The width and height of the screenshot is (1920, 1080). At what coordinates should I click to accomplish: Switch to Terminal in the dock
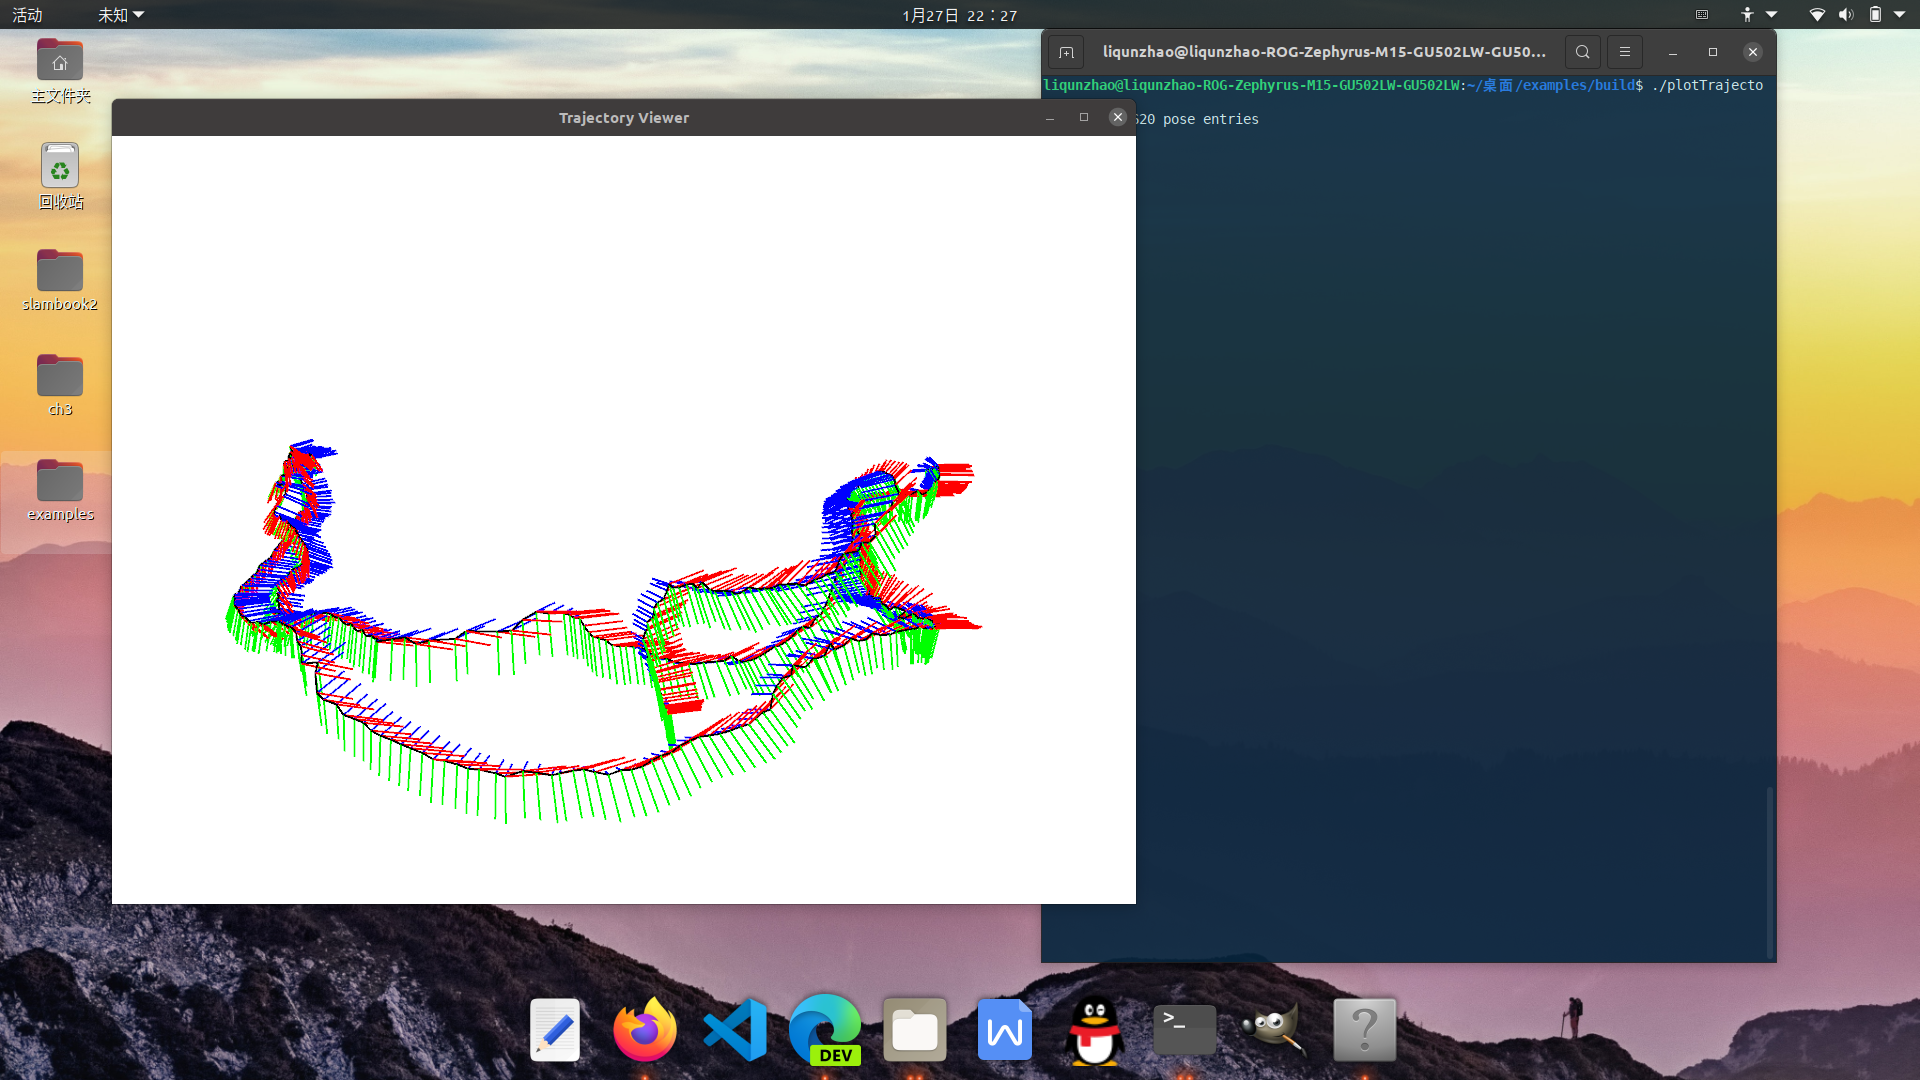coord(1185,1030)
